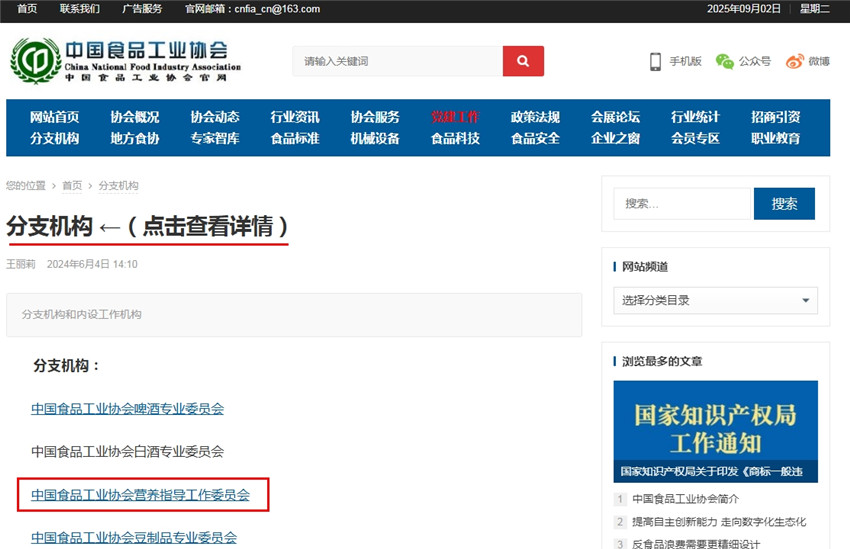This screenshot has width=850, height=549.
Task: Open the red 党建工作 menu item
Action: click(x=455, y=117)
